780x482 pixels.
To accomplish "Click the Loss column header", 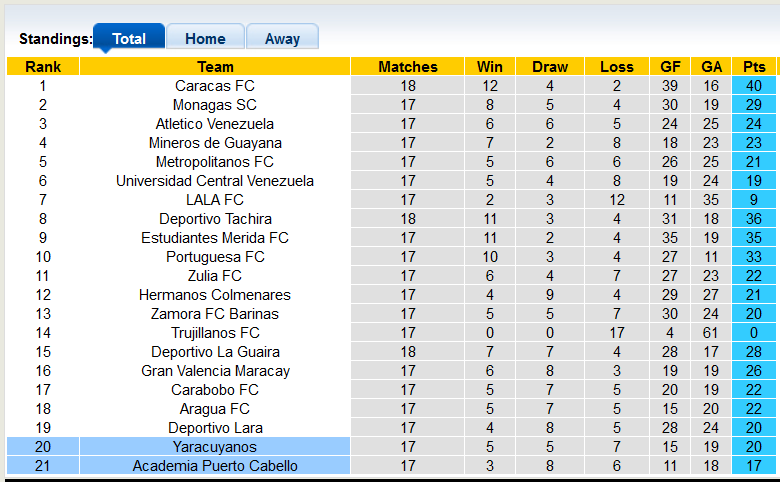I will 617,67.
